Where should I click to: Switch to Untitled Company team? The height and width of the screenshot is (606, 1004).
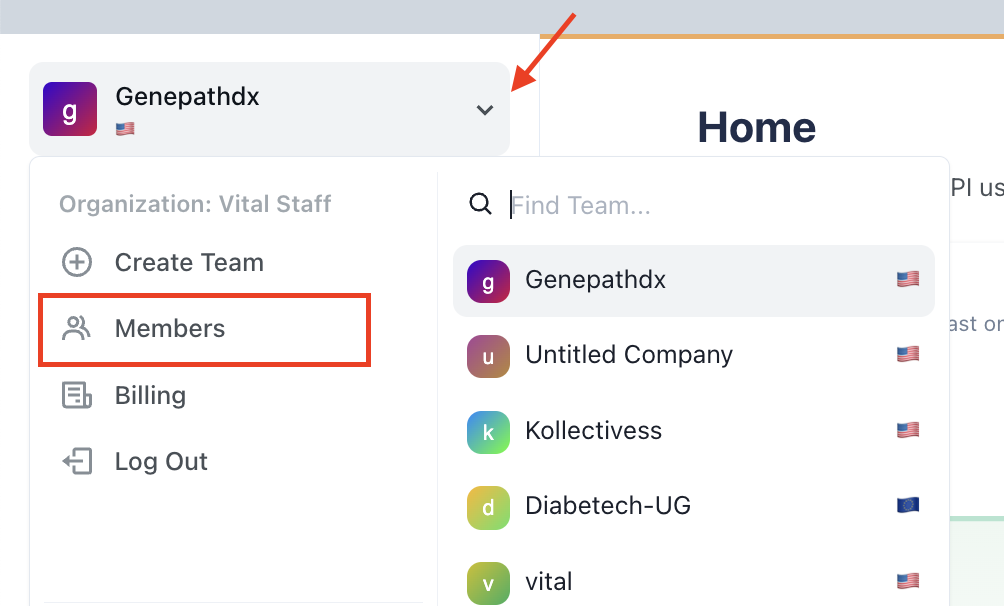pyautogui.click(x=629, y=355)
